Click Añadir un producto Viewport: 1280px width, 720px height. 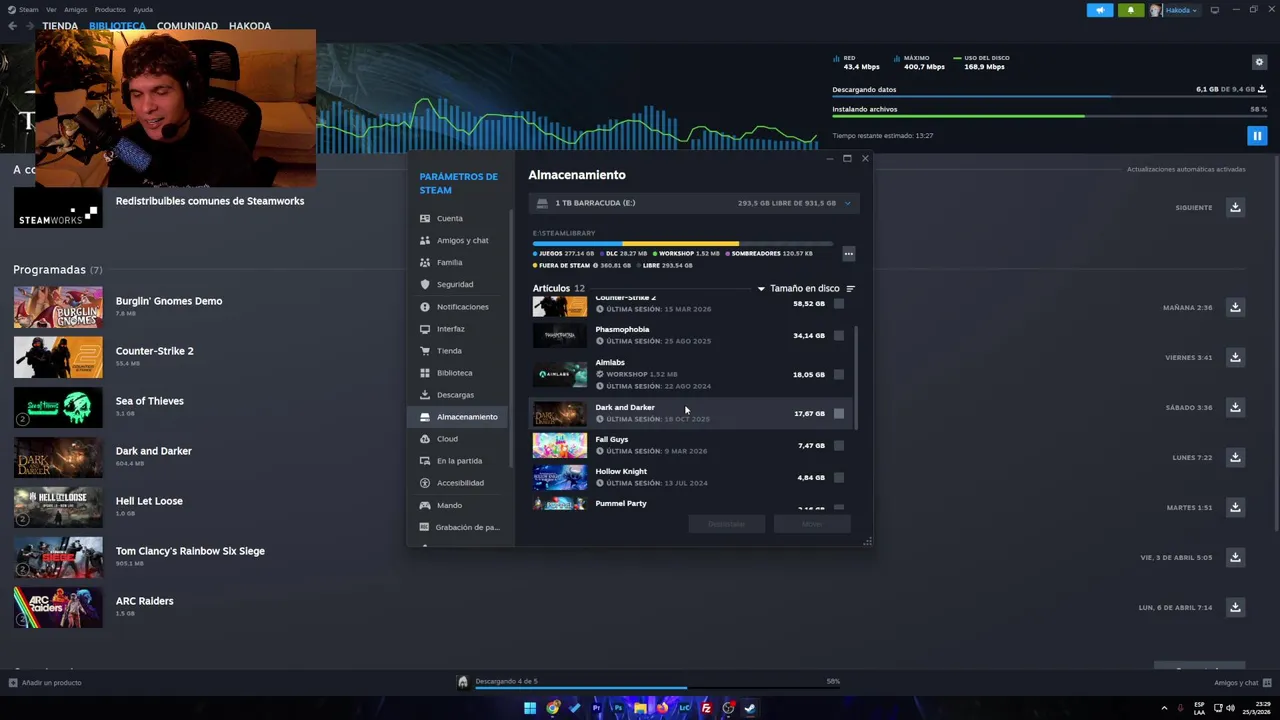(x=46, y=683)
